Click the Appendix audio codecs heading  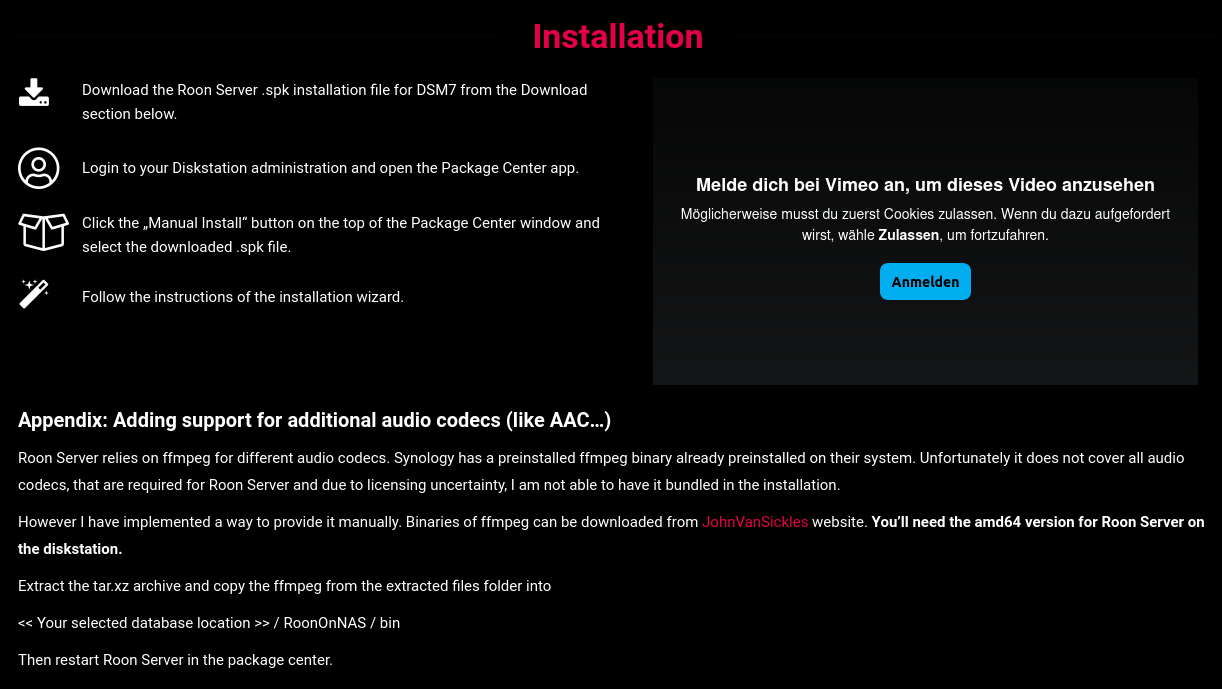[x=314, y=420]
